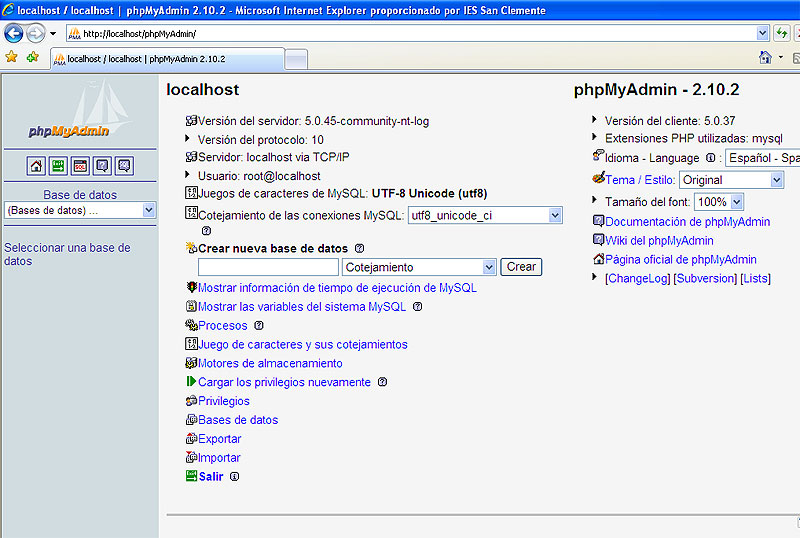The height and width of the screenshot is (538, 800).
Task: Click the Home icon in phpMyAdmin sidebar
Action: point(36,166)
